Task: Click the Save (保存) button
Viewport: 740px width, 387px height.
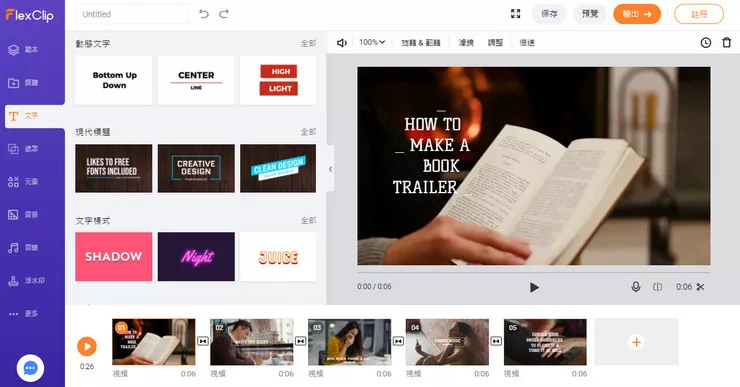Action: point(549,14)
